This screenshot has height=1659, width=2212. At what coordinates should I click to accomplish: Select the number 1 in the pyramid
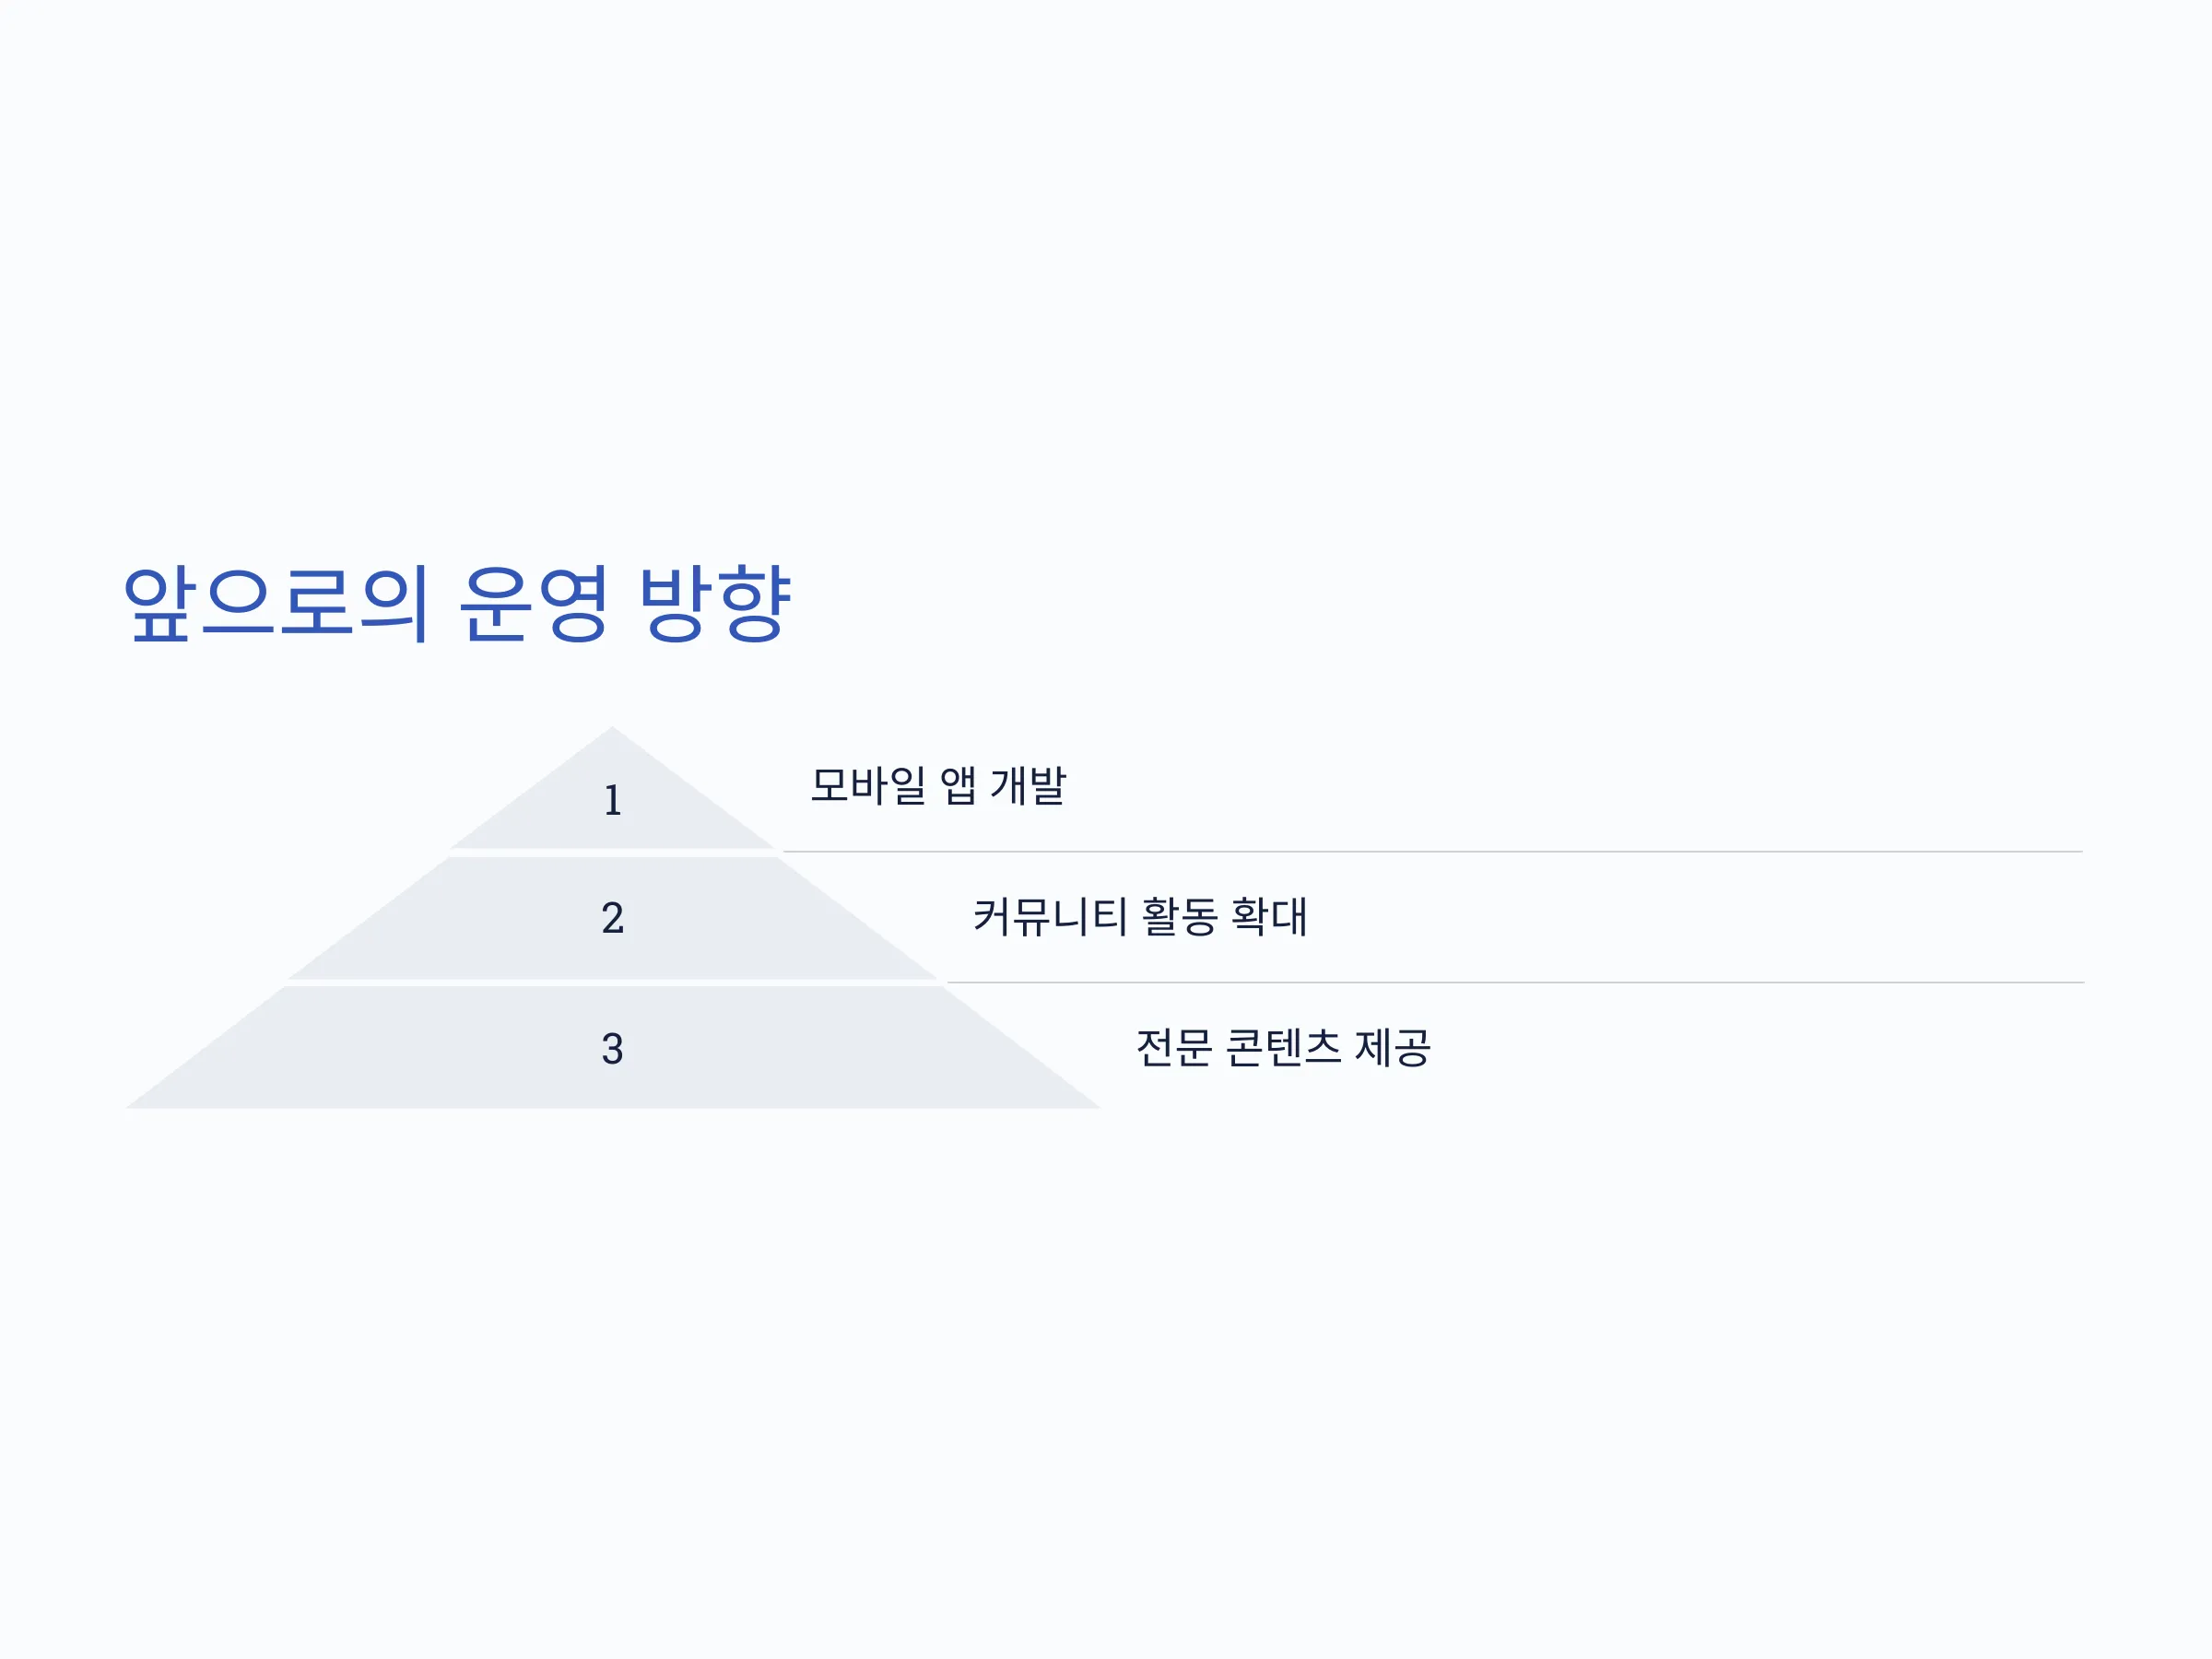(613, 800)
